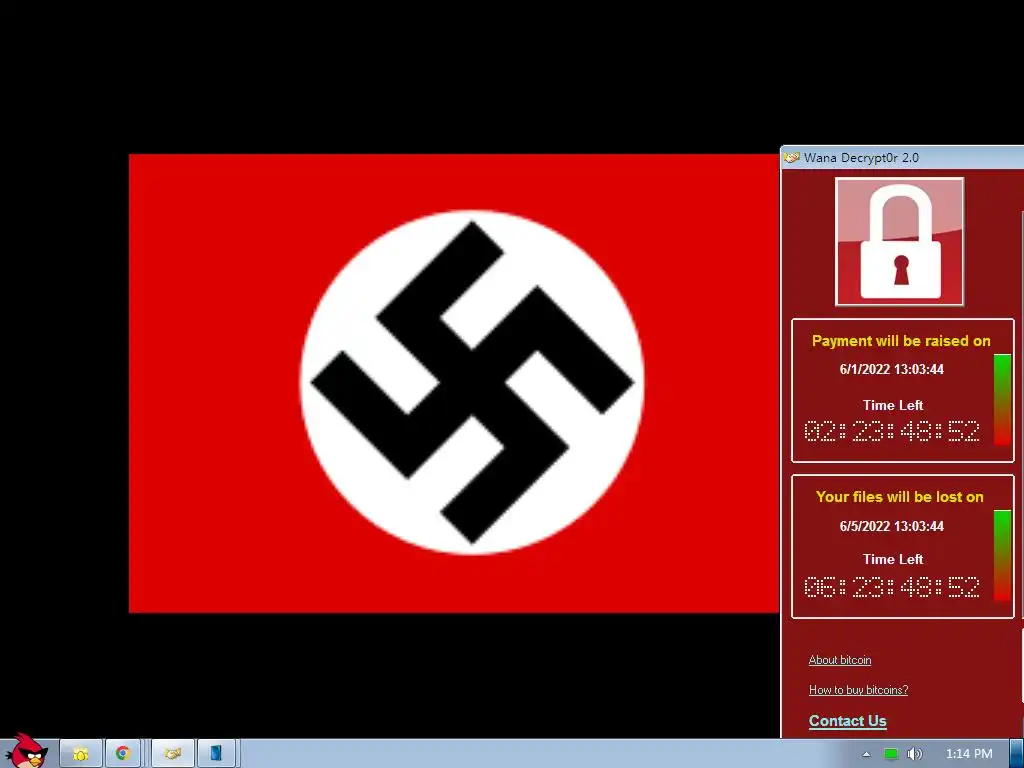This screenshot has width=1024, height=768.
Task: Click the "Your files will be lost on" heading
Action: (x=900, y=497)
